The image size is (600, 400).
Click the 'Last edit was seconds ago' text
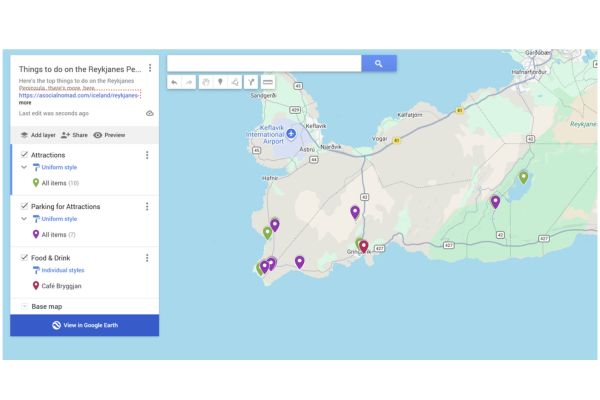tap(54, 113)
